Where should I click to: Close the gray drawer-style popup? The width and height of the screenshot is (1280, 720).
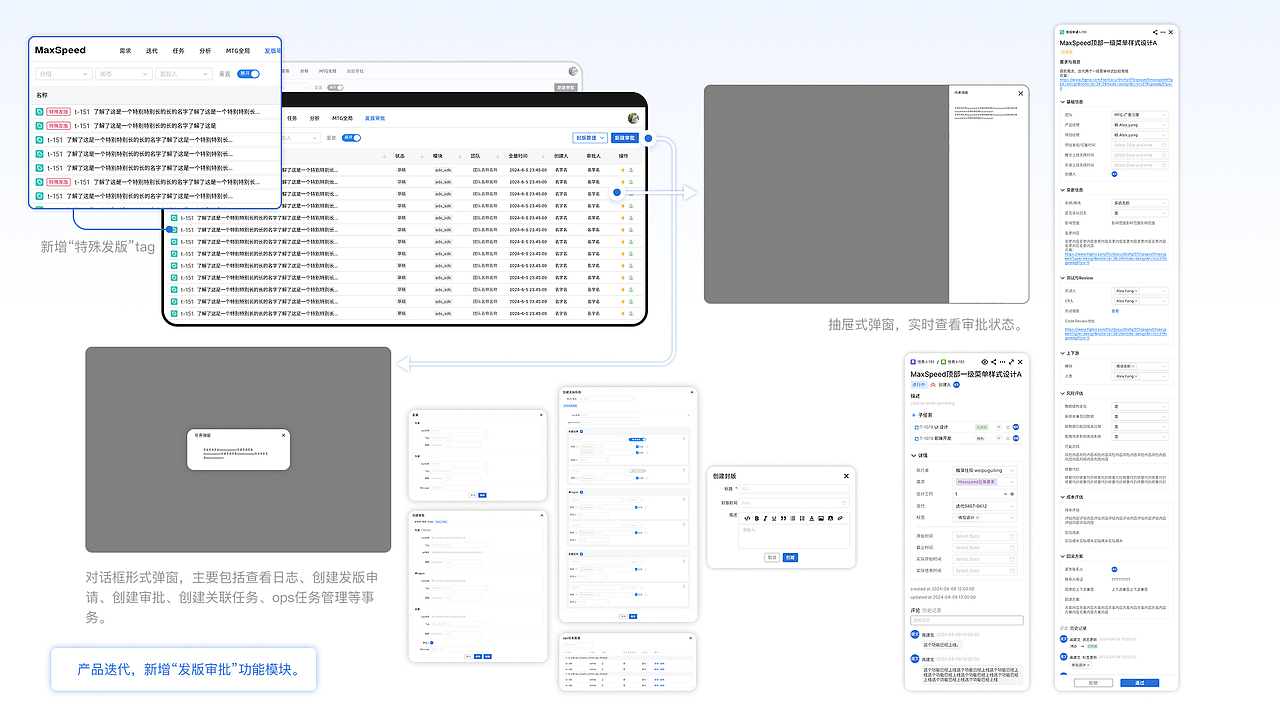coord(1020,93)
